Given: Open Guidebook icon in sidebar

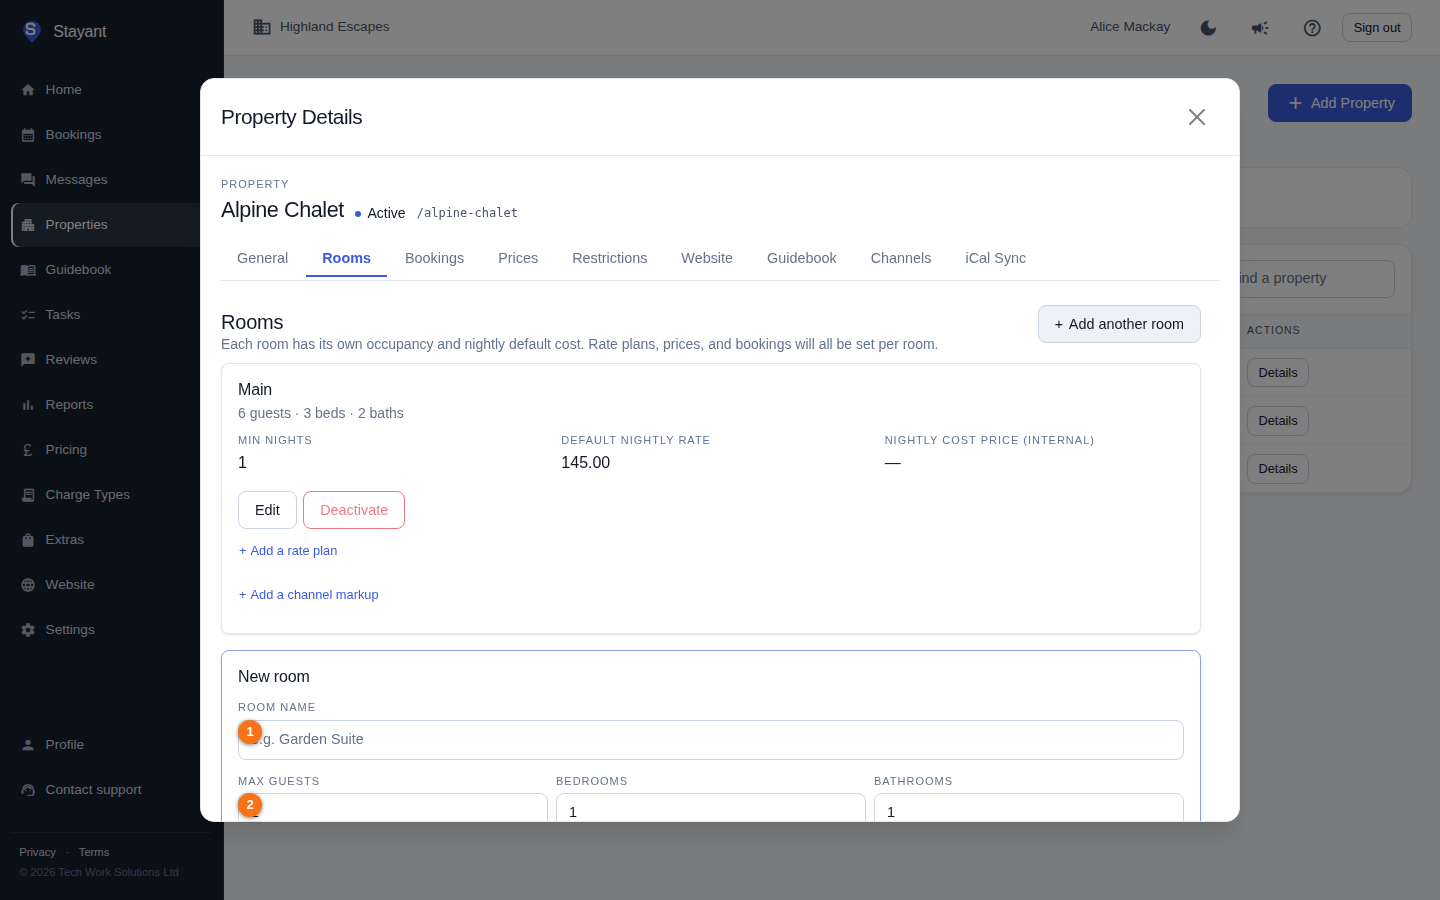Looking at the screenshot, I should [28, 270].
